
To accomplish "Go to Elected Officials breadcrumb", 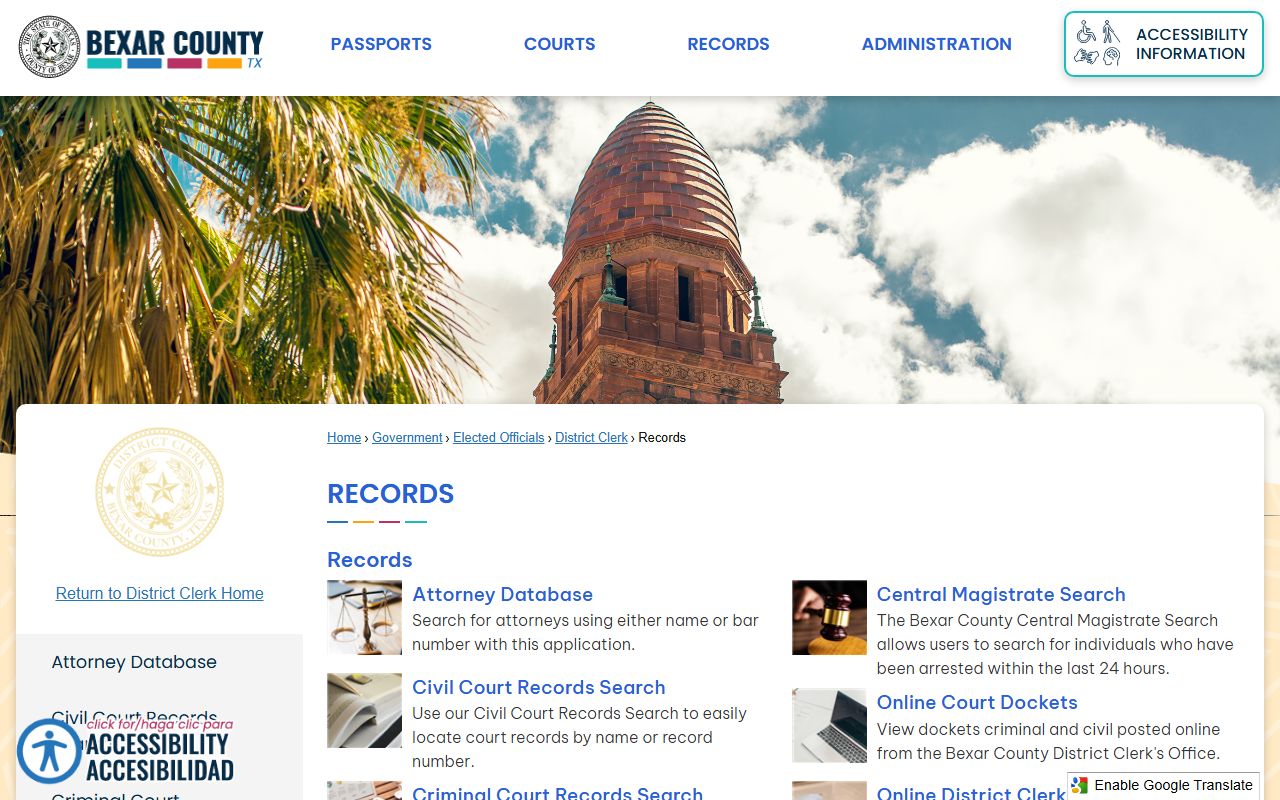I will click(x=498, y=438).
